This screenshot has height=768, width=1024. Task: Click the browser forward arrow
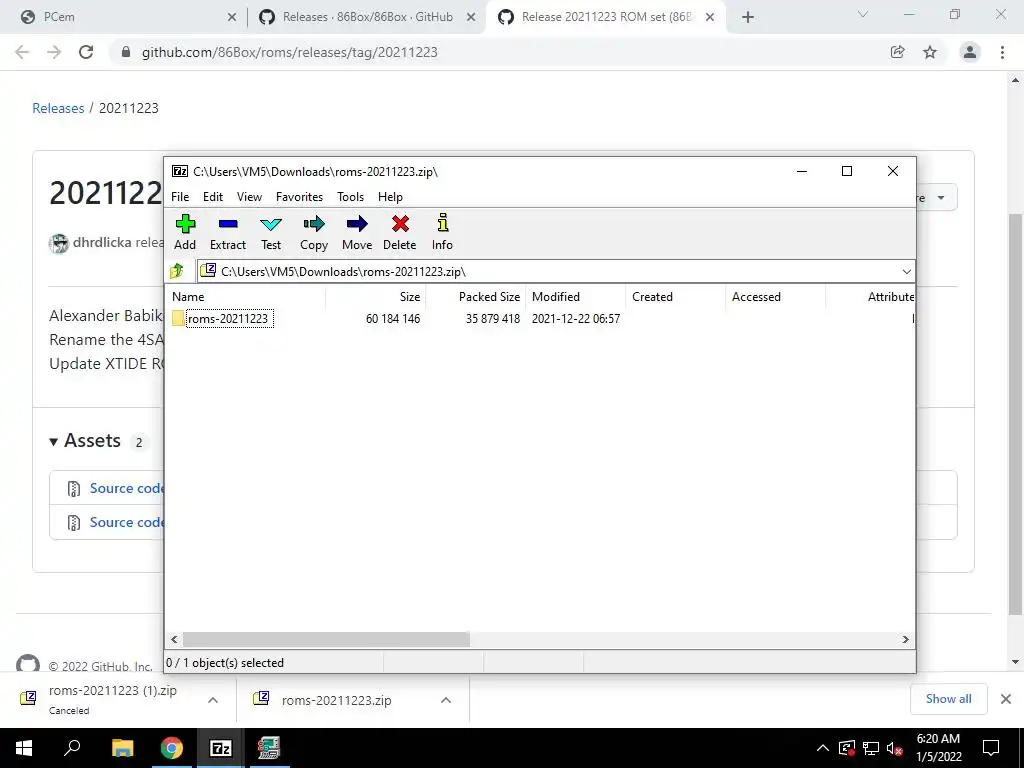[54, 52]
